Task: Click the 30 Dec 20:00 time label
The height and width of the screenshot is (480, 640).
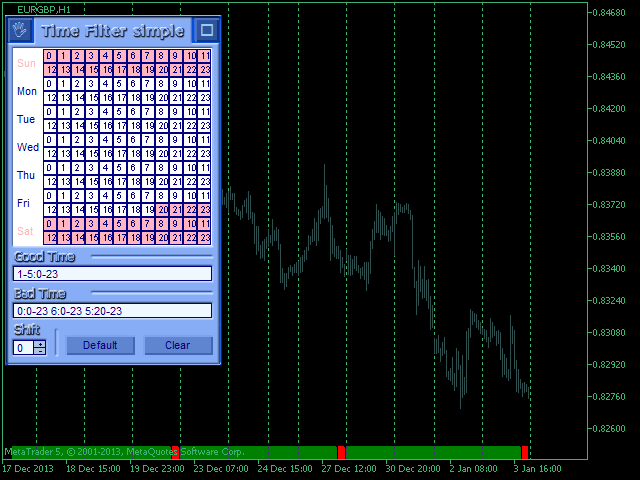Action: [413, 469]
